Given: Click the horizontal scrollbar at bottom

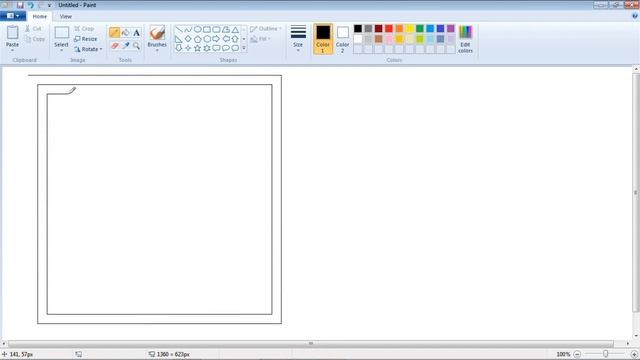Looking at the screenshot, I should click(311, 344).
